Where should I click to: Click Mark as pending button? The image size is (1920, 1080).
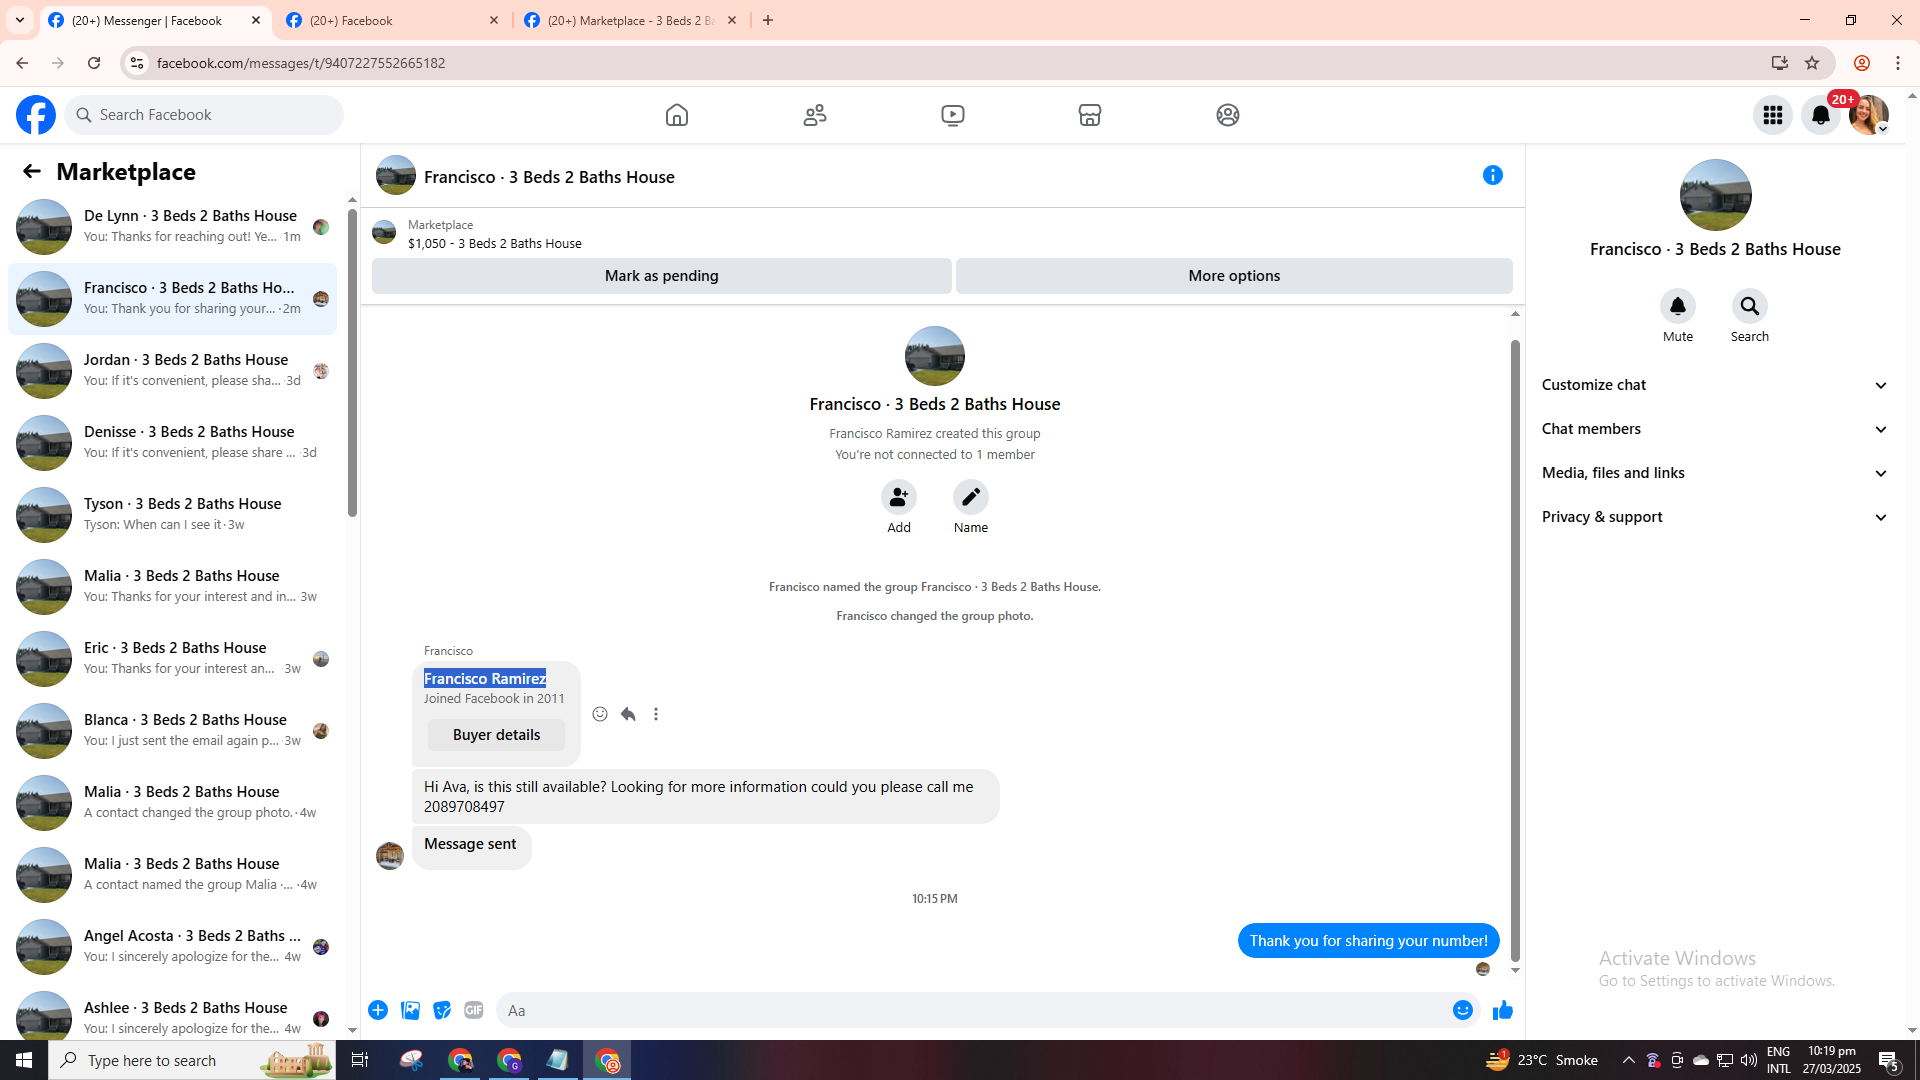coord(661,276)
